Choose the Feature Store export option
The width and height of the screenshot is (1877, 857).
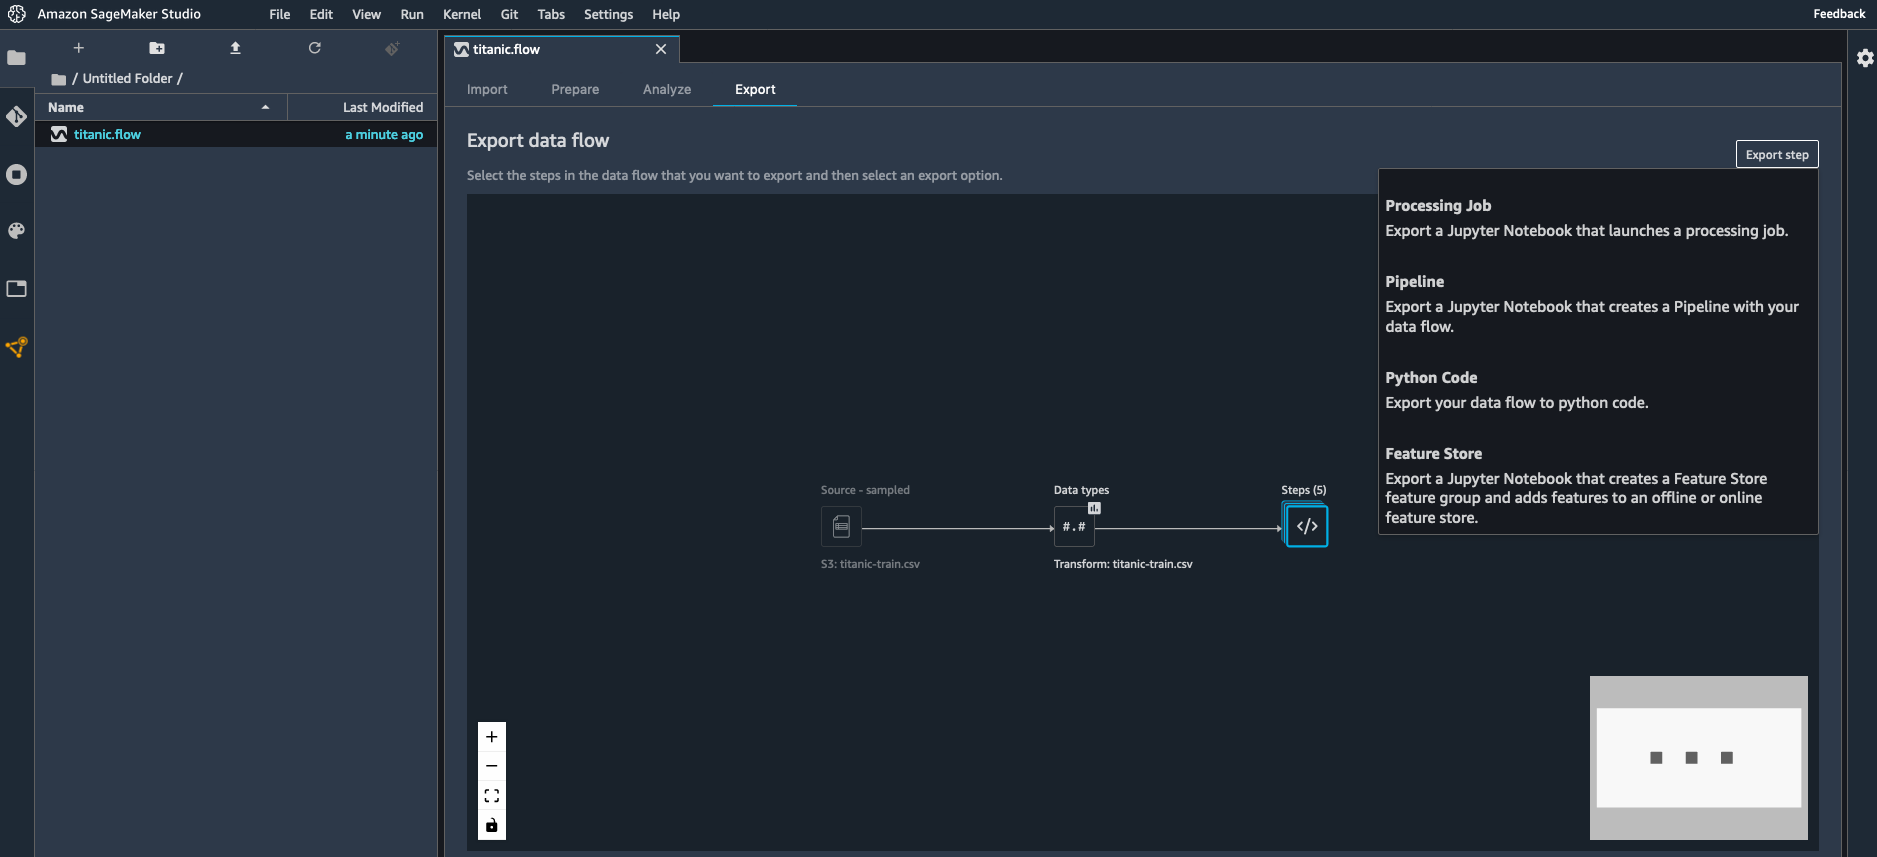point(1597,485)
